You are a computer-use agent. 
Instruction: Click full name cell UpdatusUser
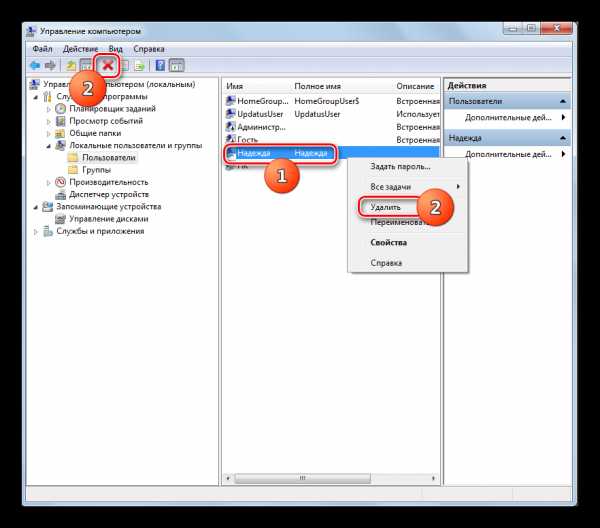click(317, 114)
